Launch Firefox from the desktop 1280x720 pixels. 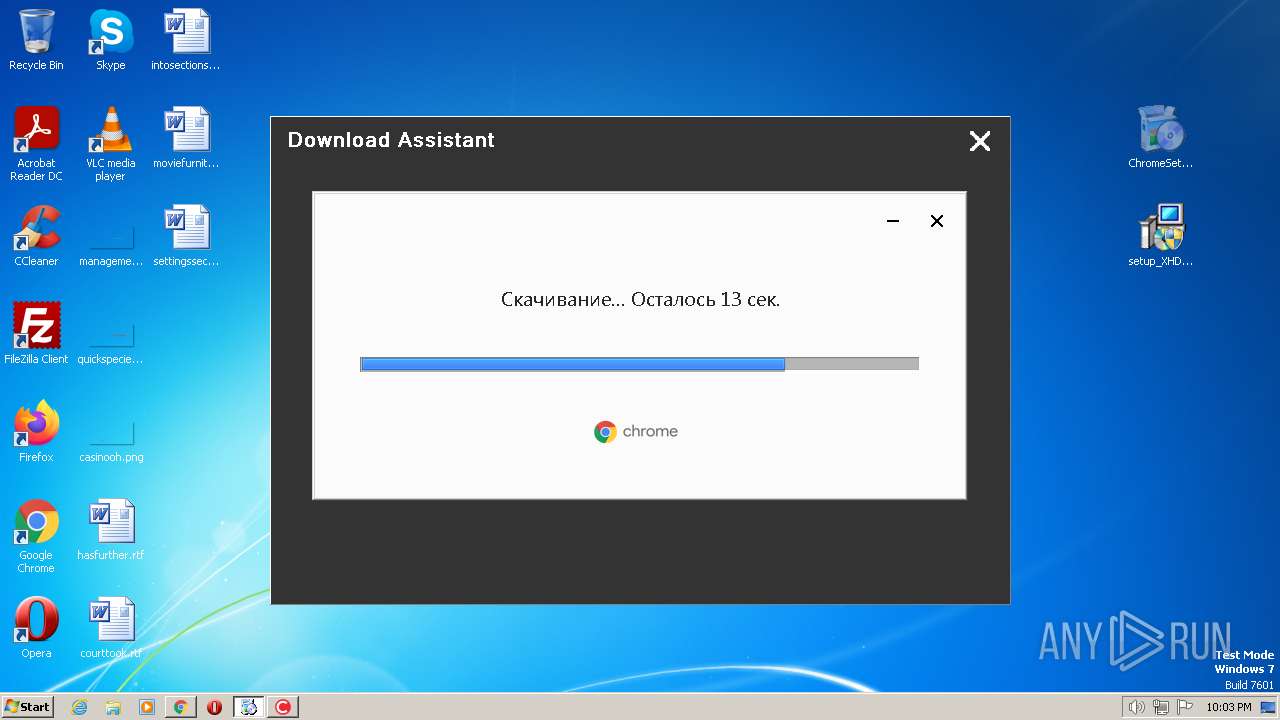[x=36, y=432]
